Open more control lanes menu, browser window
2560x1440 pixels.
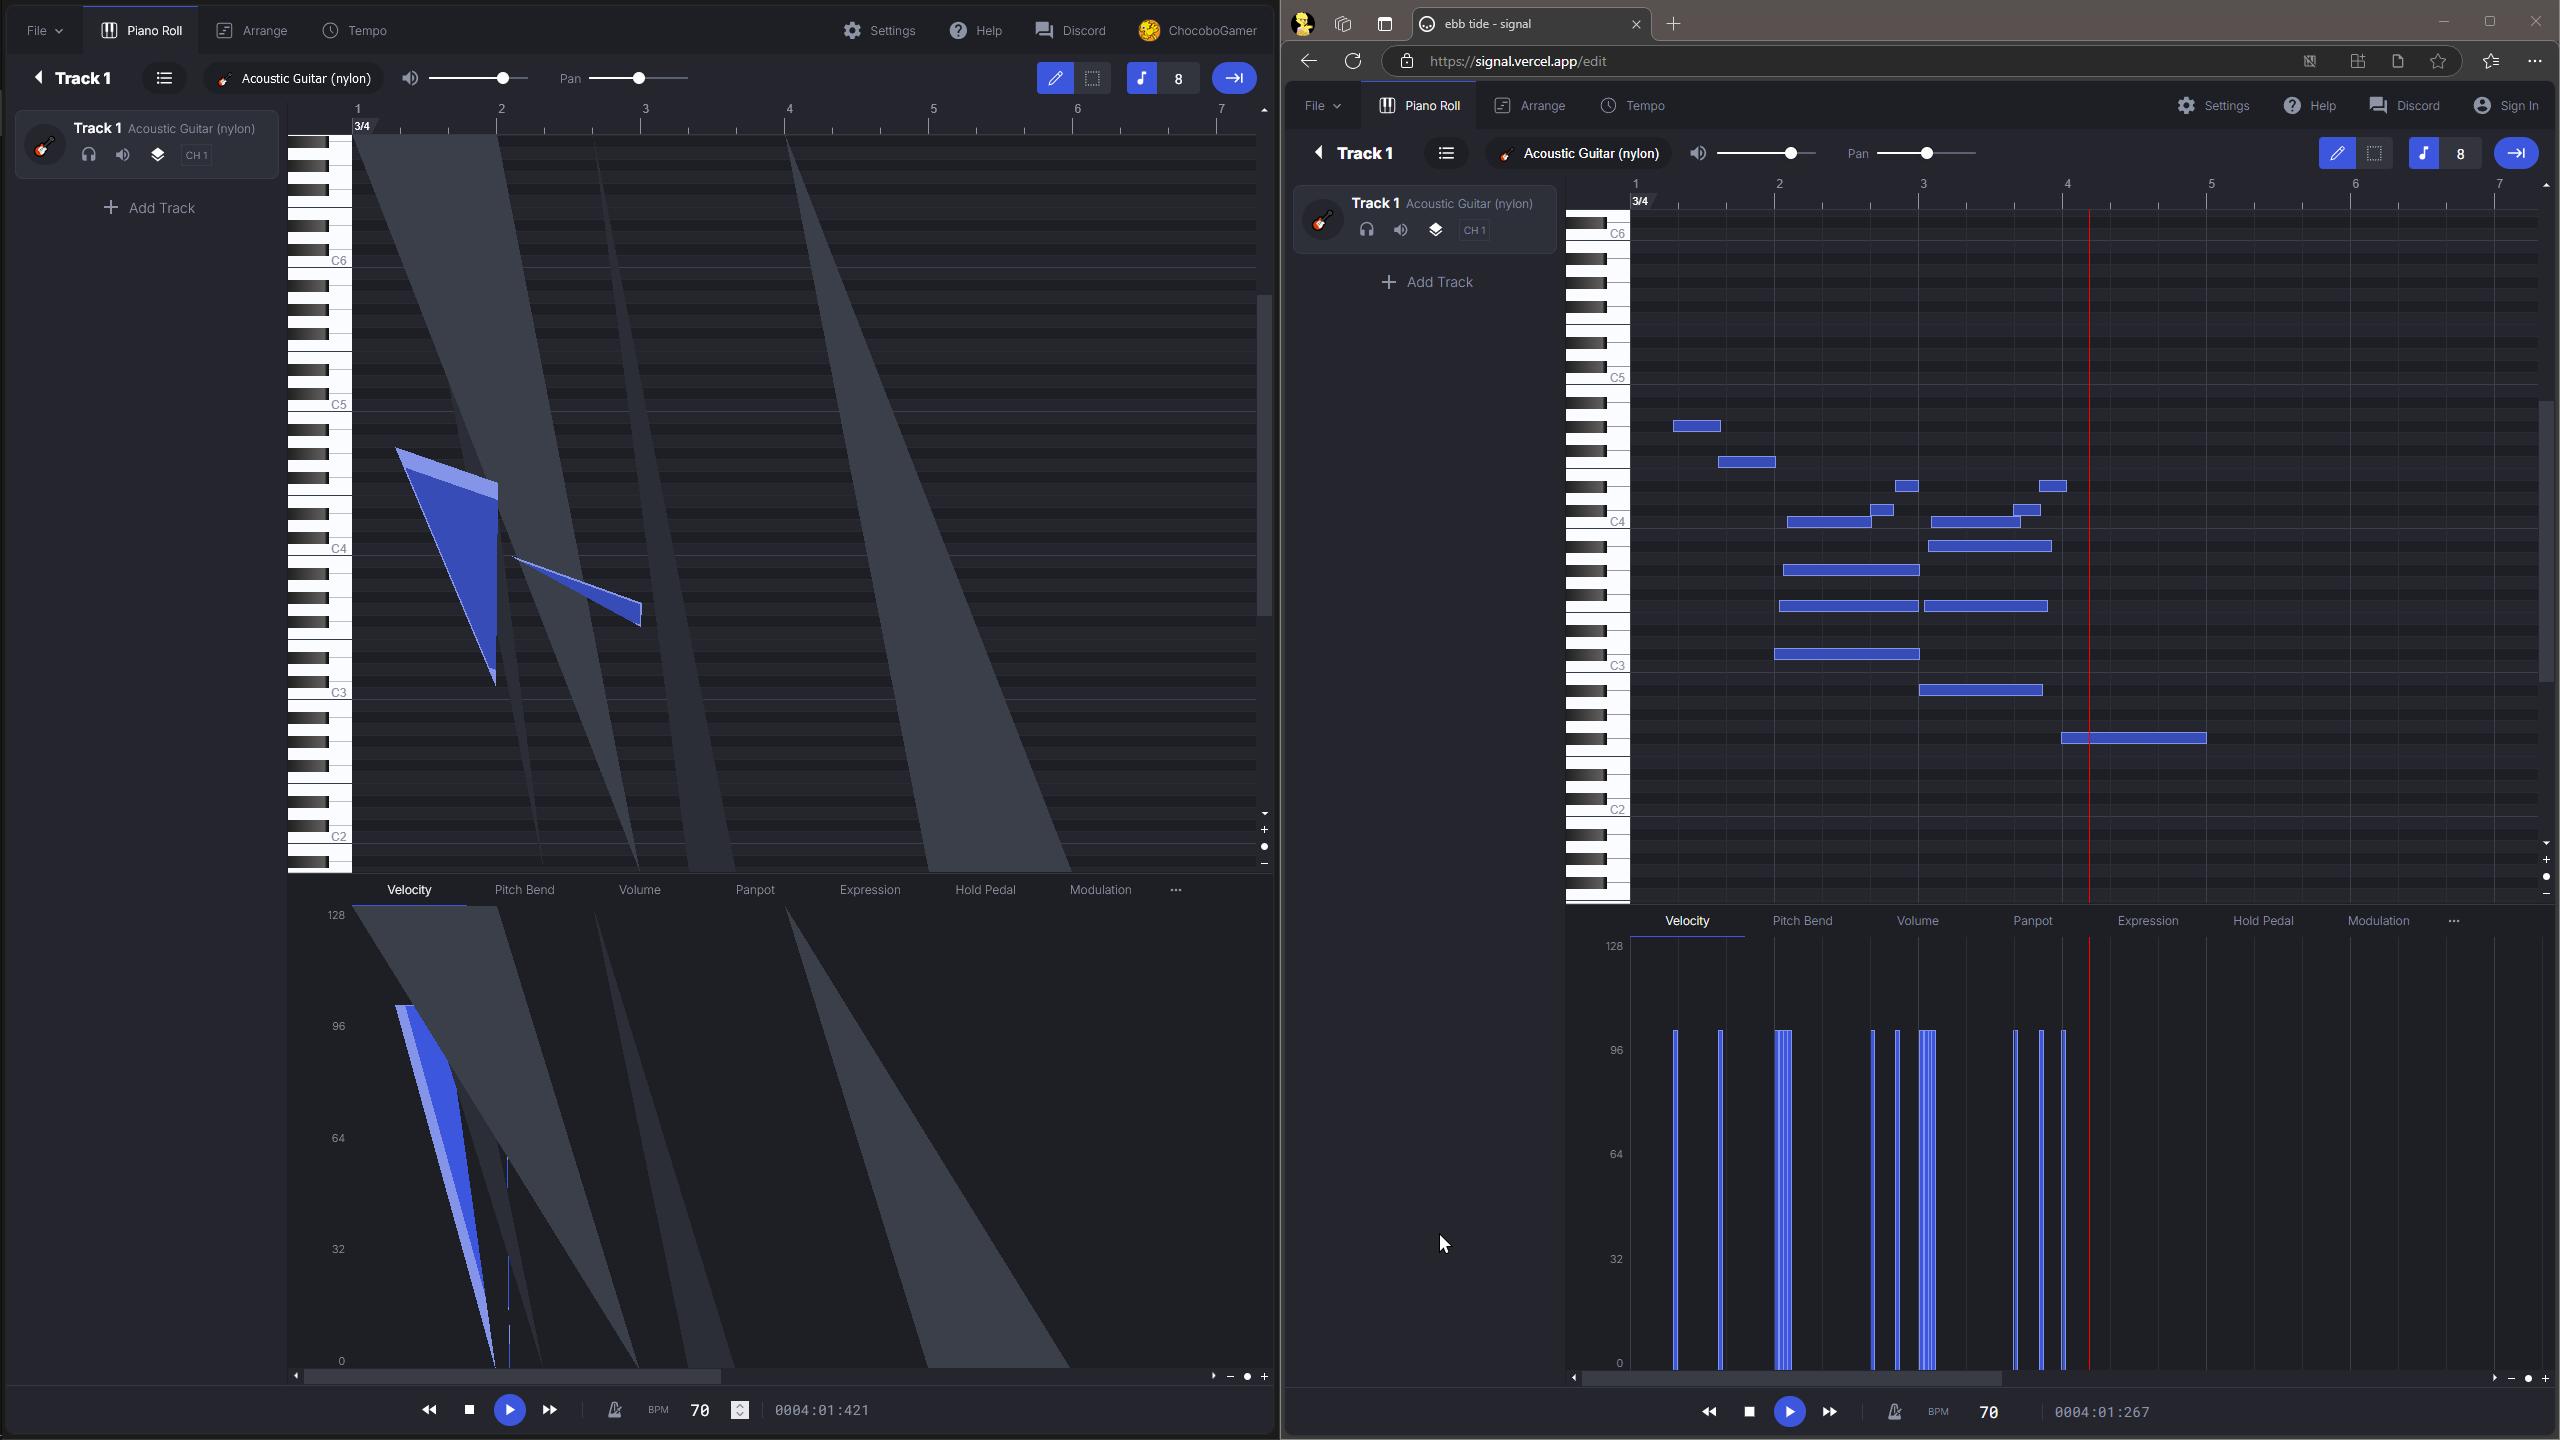pyautogui.click(x=2454, y=921)
